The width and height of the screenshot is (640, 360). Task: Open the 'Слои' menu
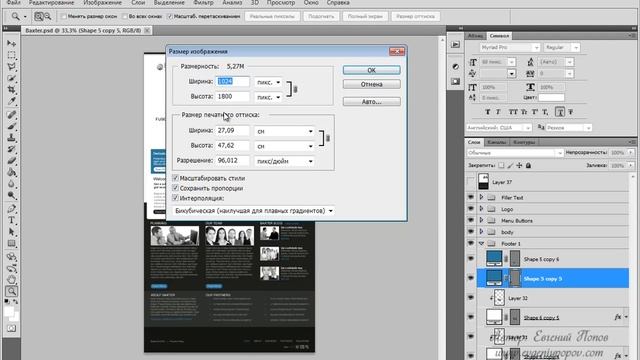tap(138, 2)
